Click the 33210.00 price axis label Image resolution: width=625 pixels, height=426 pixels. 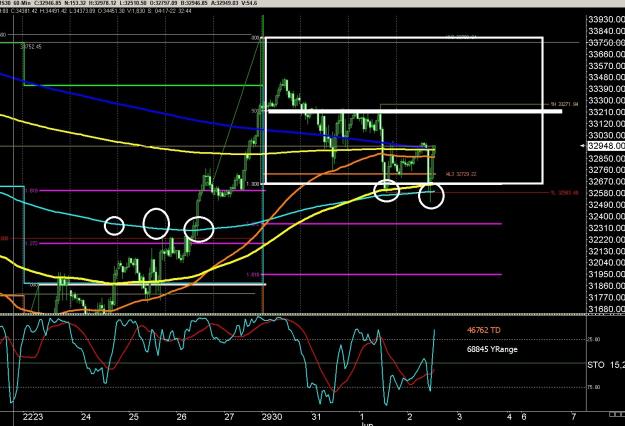tap(606, 112)
